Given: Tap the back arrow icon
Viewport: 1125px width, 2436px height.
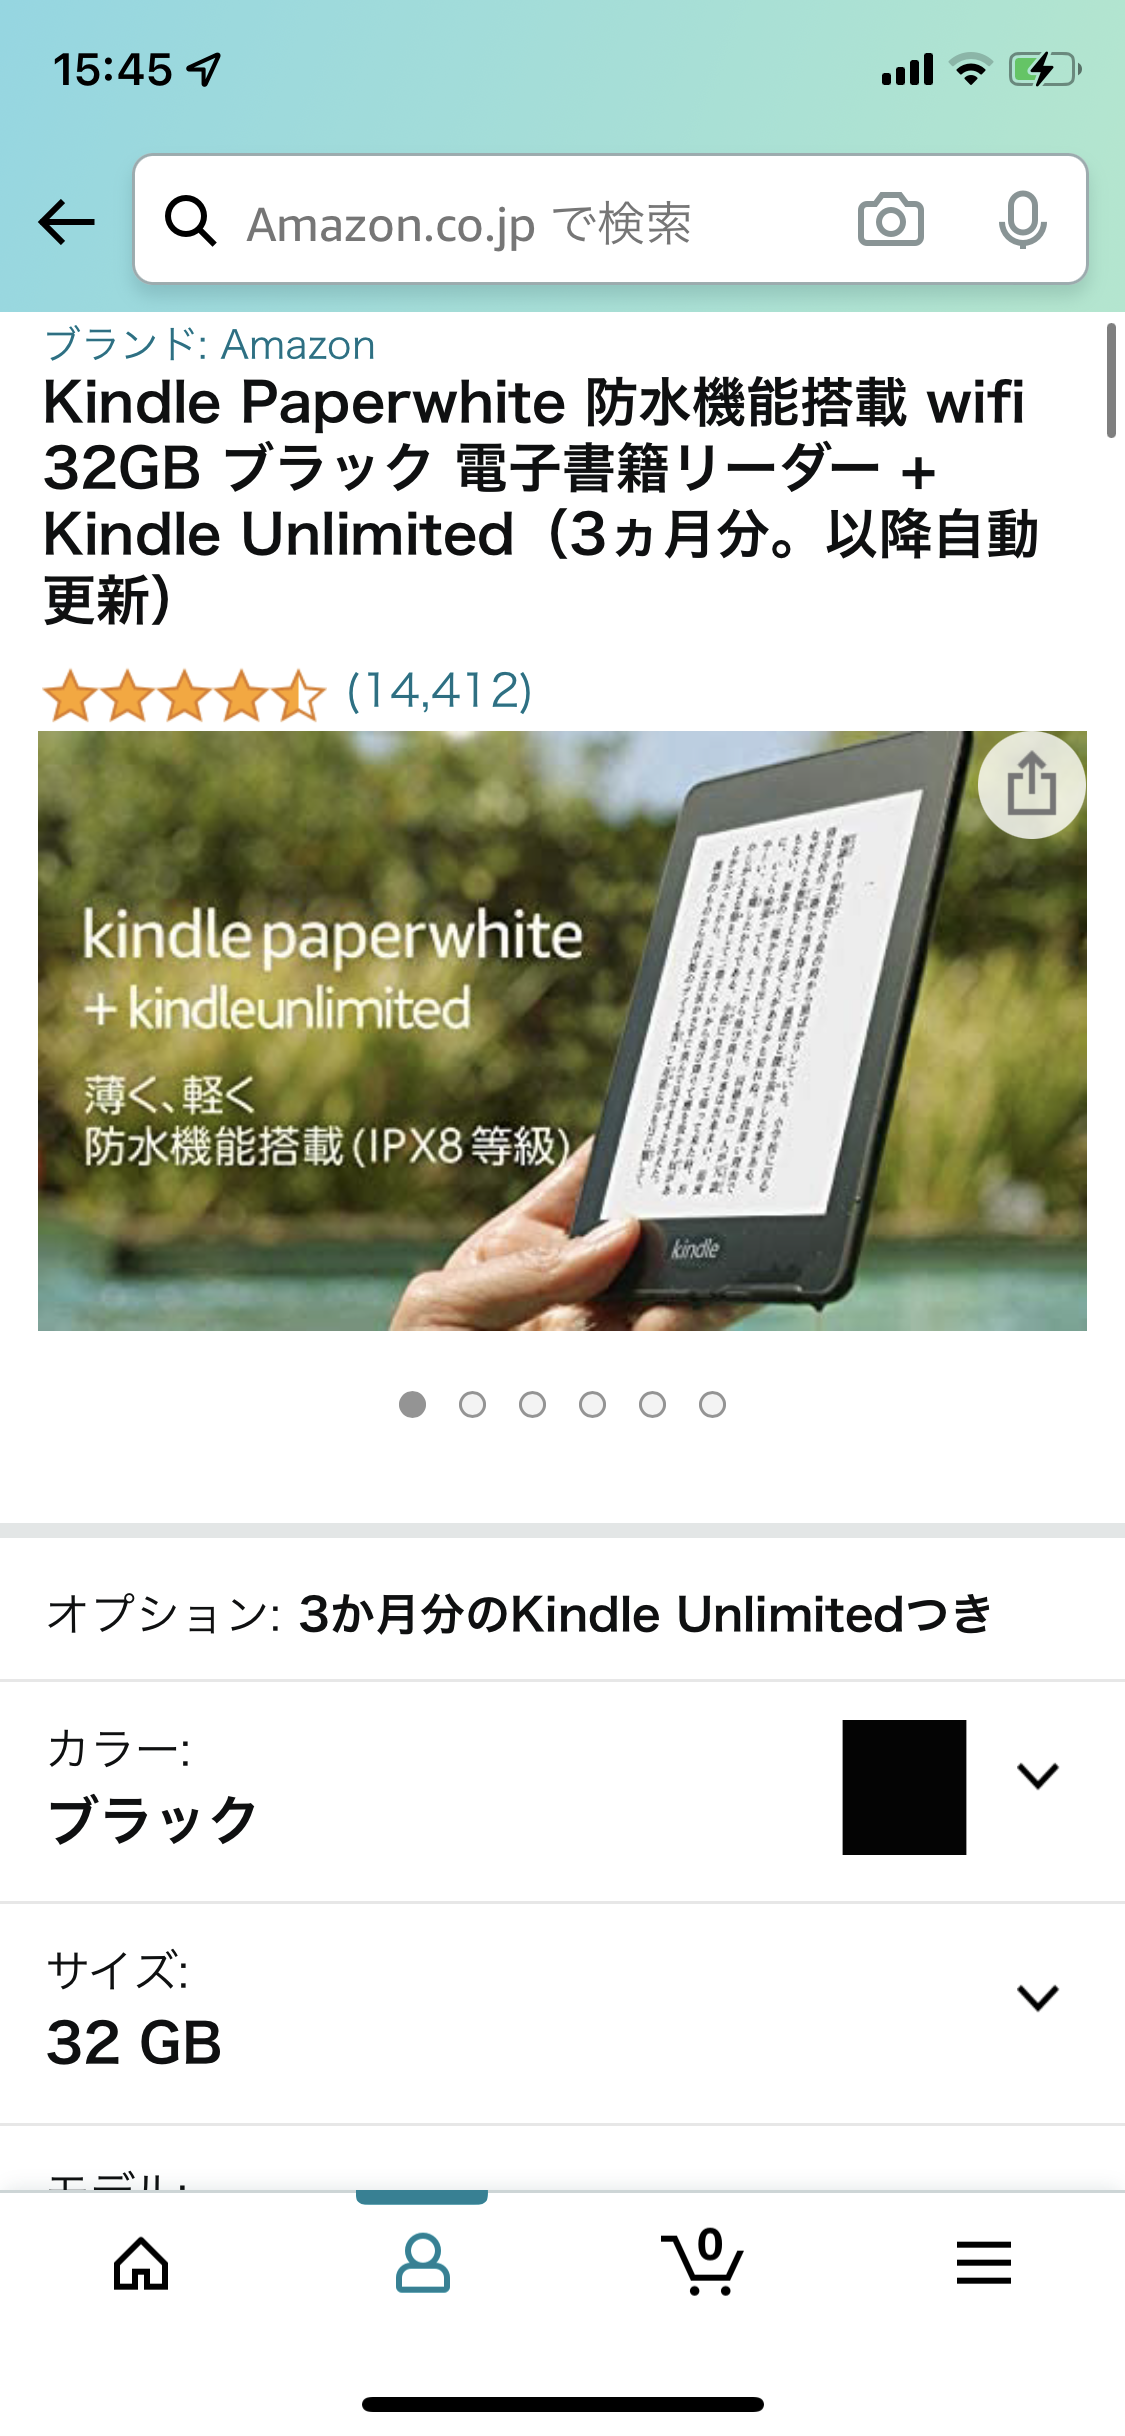Looking at the screenshot, I should pos(66,221).
